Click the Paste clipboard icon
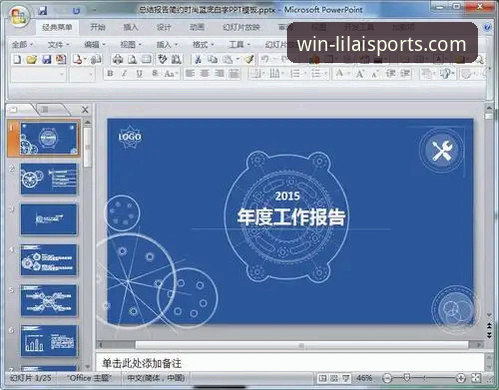The width and height of the screenshot is (499, 390). click(x=228, y=60)
